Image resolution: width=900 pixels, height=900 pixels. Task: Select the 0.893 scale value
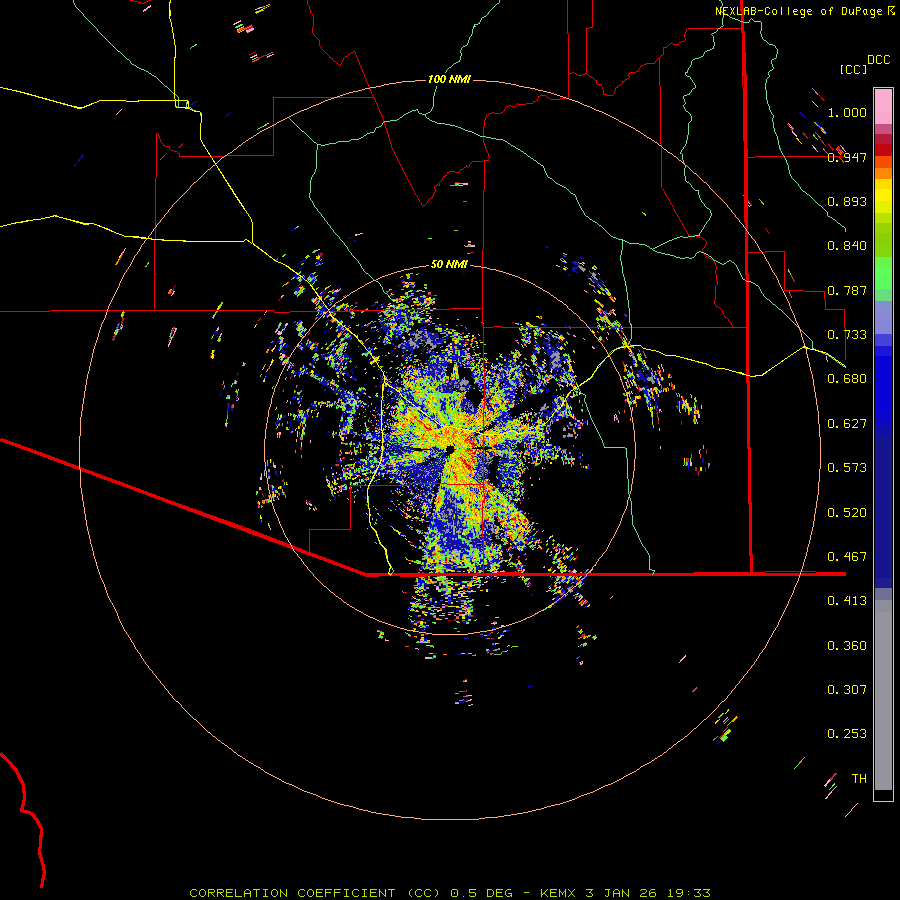tap(847, 201)
